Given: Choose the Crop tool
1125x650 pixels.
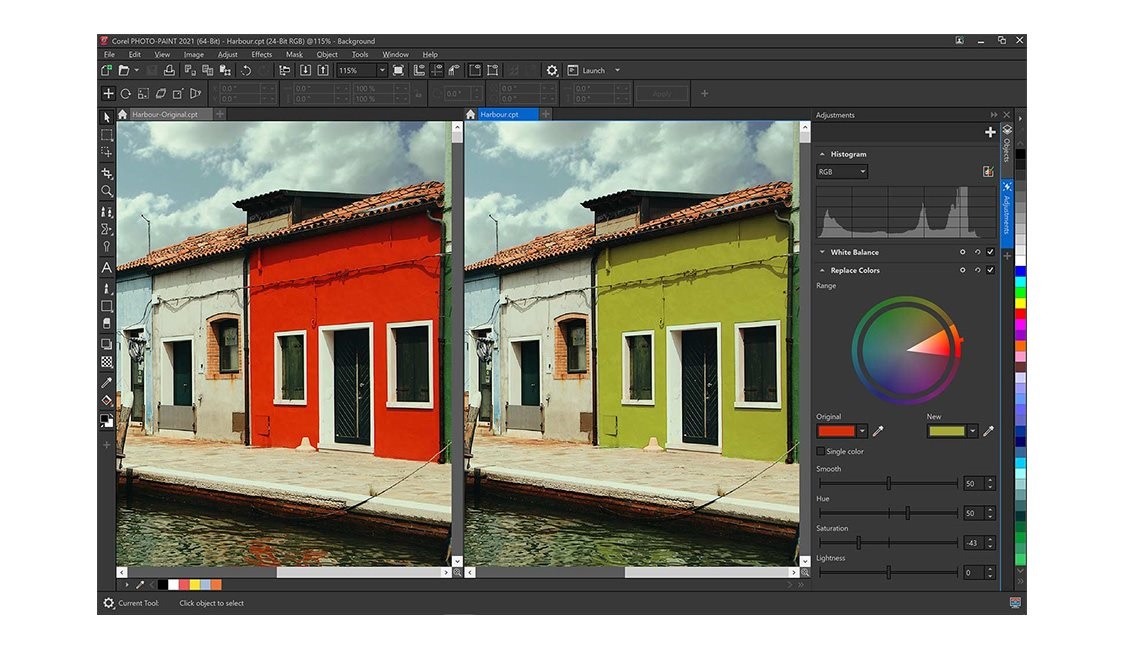Looking at the screenshot, I should click(107, 171).
